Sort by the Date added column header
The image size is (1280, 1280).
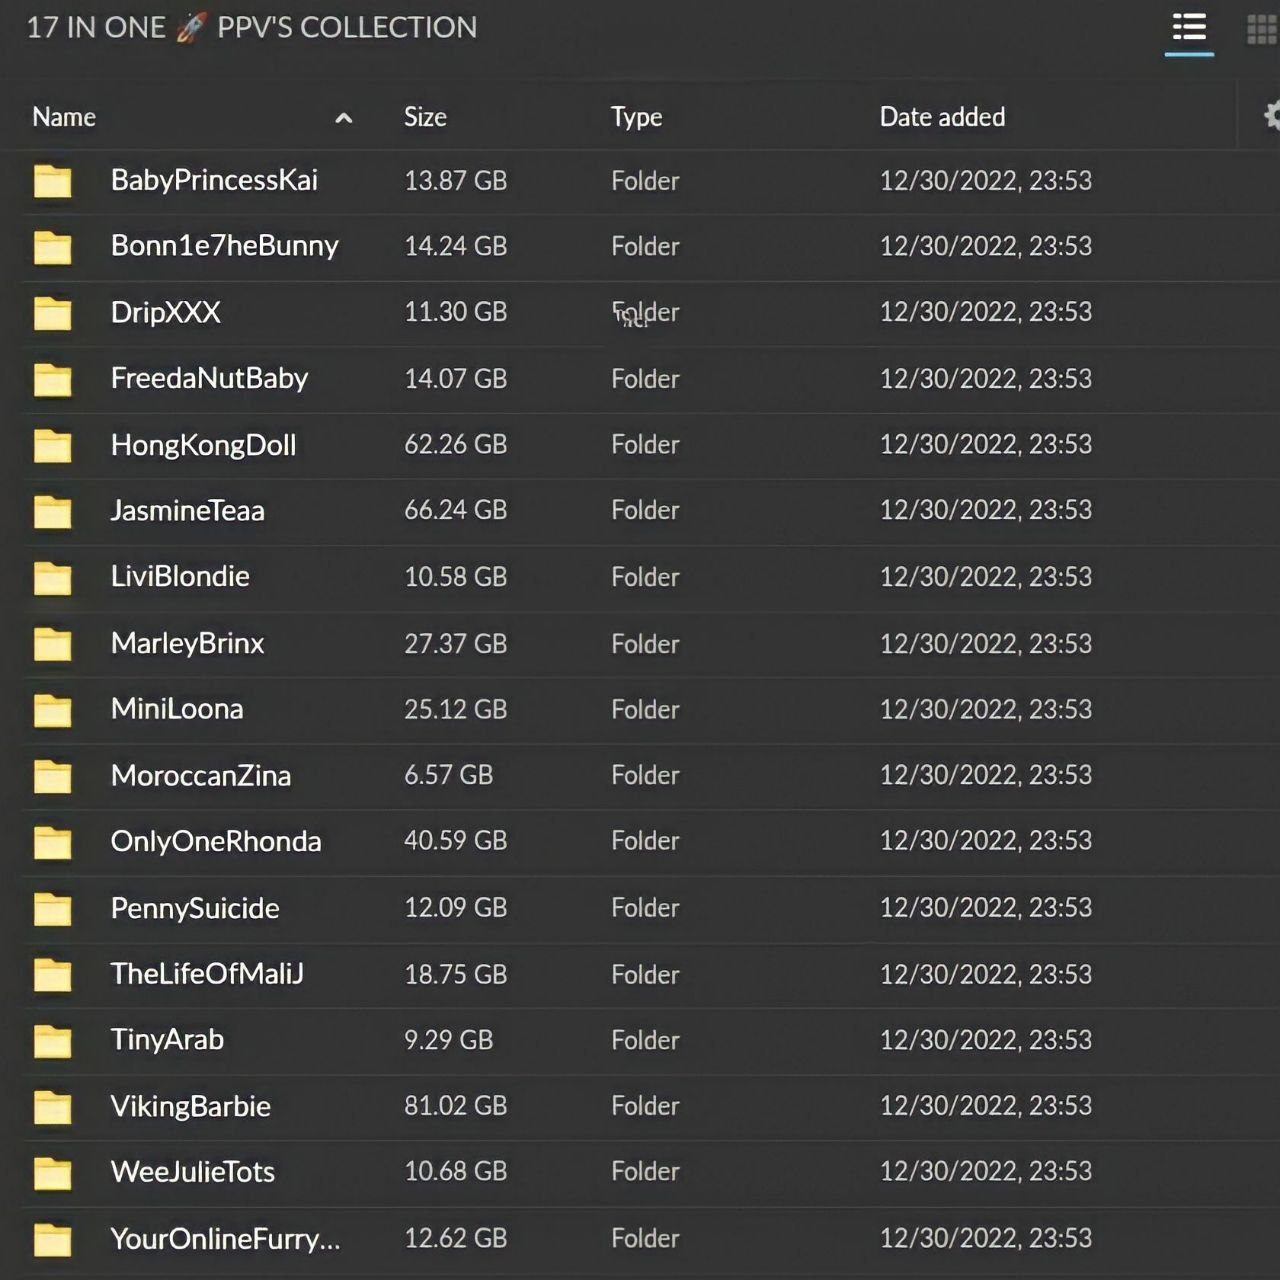[x=942, y=117]
